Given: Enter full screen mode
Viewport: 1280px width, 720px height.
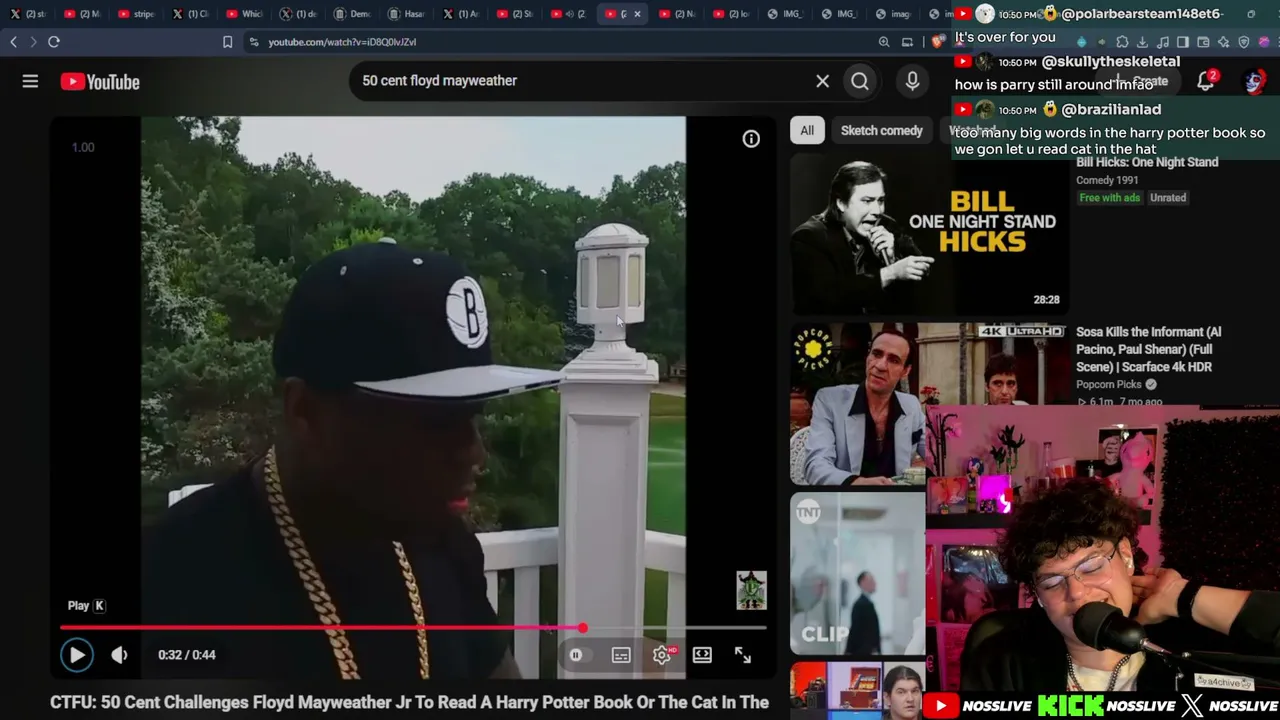Looking at the screenshot, I should click(743, 655).
